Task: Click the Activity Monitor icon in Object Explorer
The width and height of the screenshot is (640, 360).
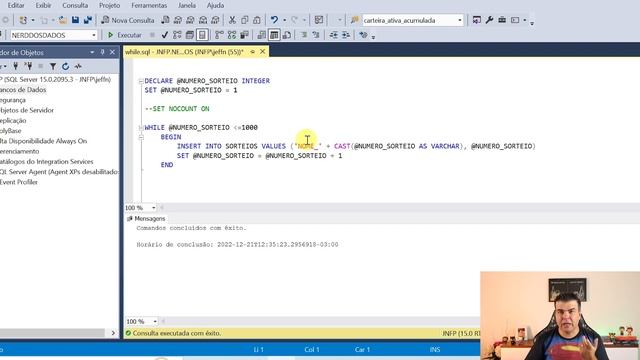Action: [x=78, y=66]
